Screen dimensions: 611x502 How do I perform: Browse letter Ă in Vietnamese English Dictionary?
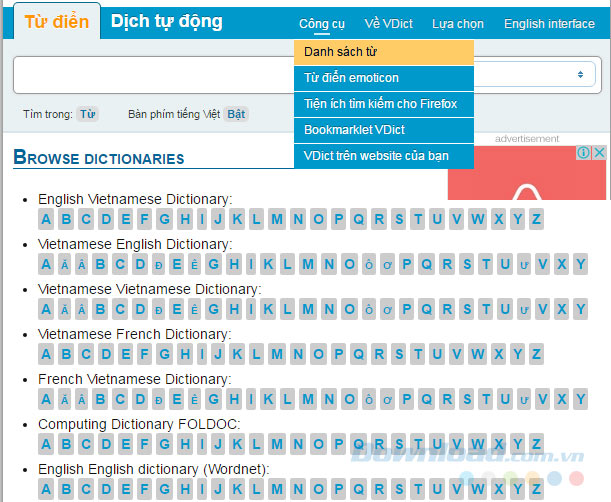(65, 265)
